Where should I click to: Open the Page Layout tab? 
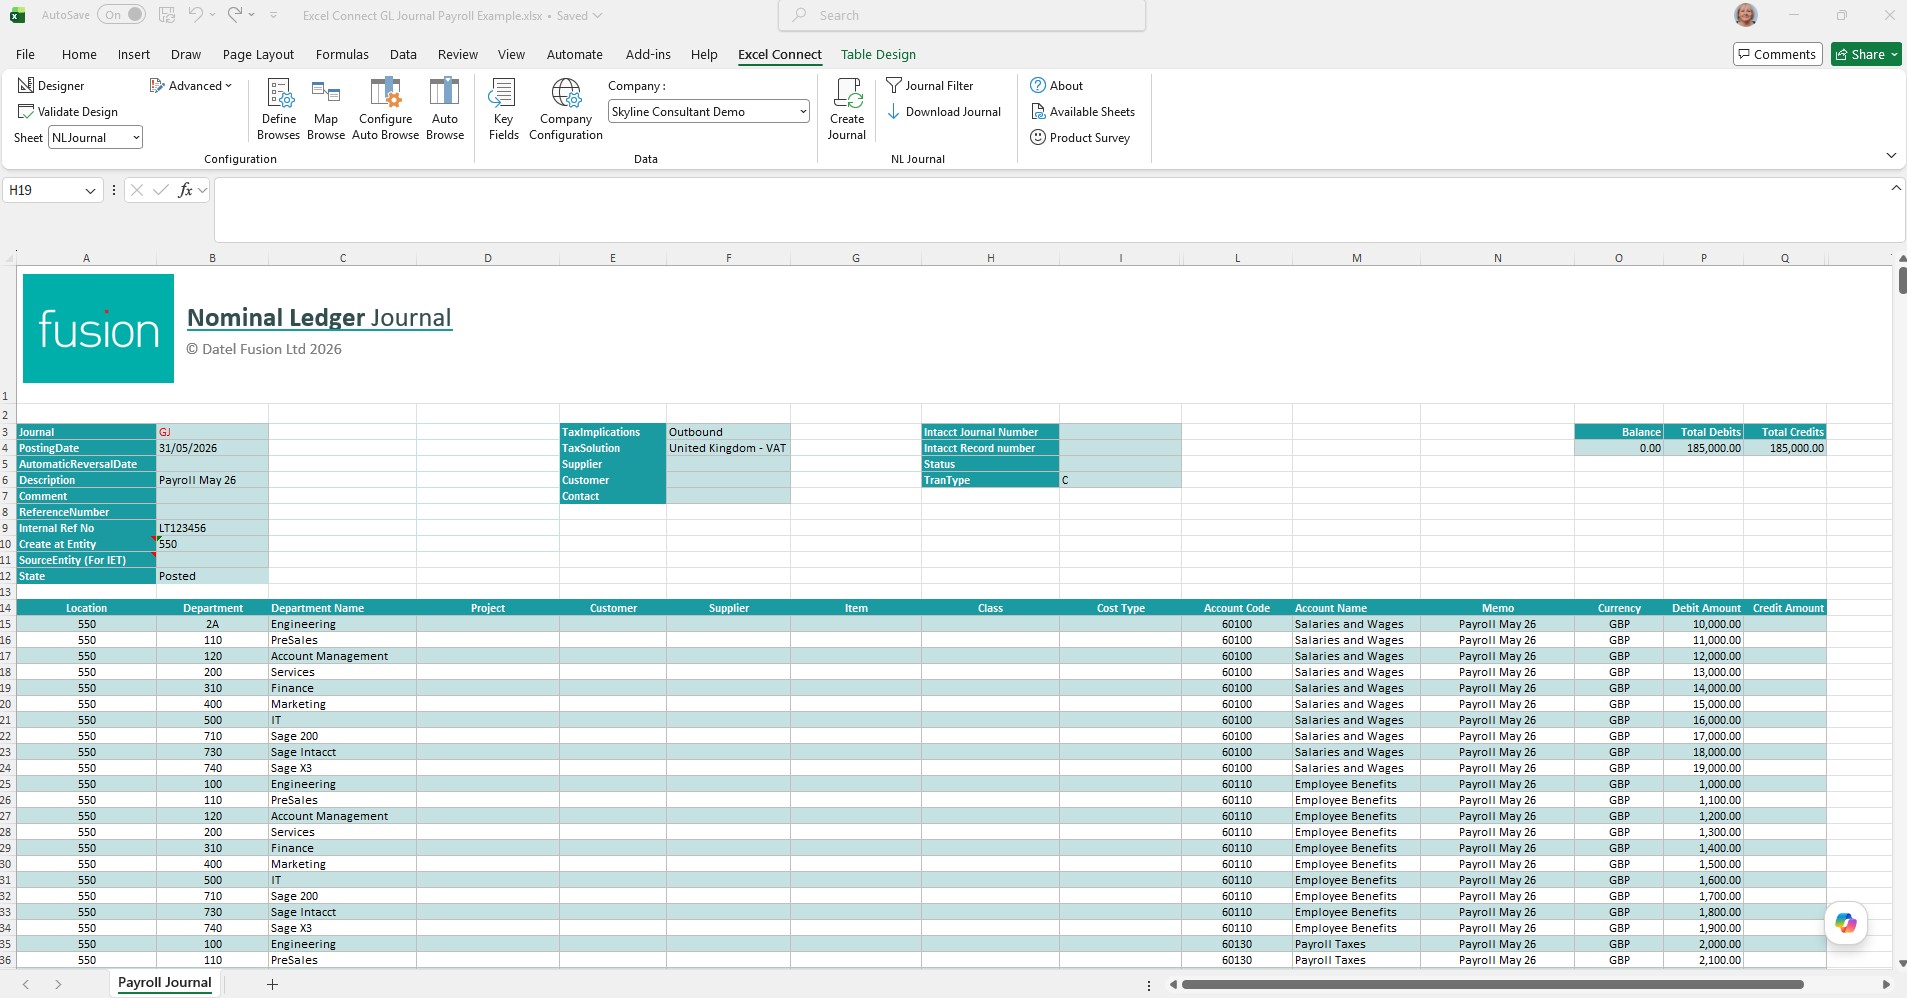point(258,55)
